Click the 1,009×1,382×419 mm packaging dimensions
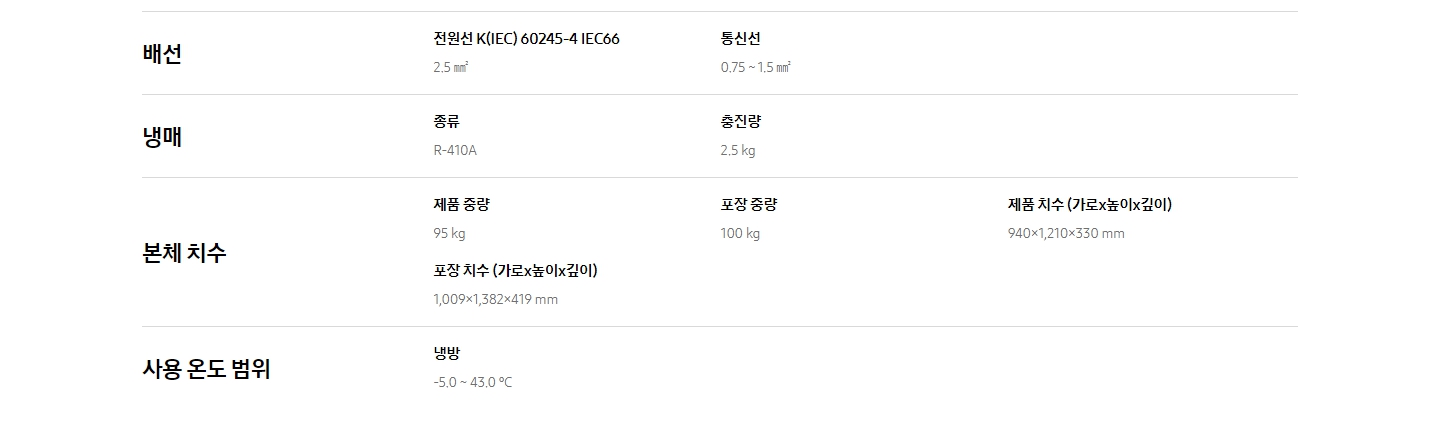The height and width of the screenshot is (430, 1440). tap(496, 299)
